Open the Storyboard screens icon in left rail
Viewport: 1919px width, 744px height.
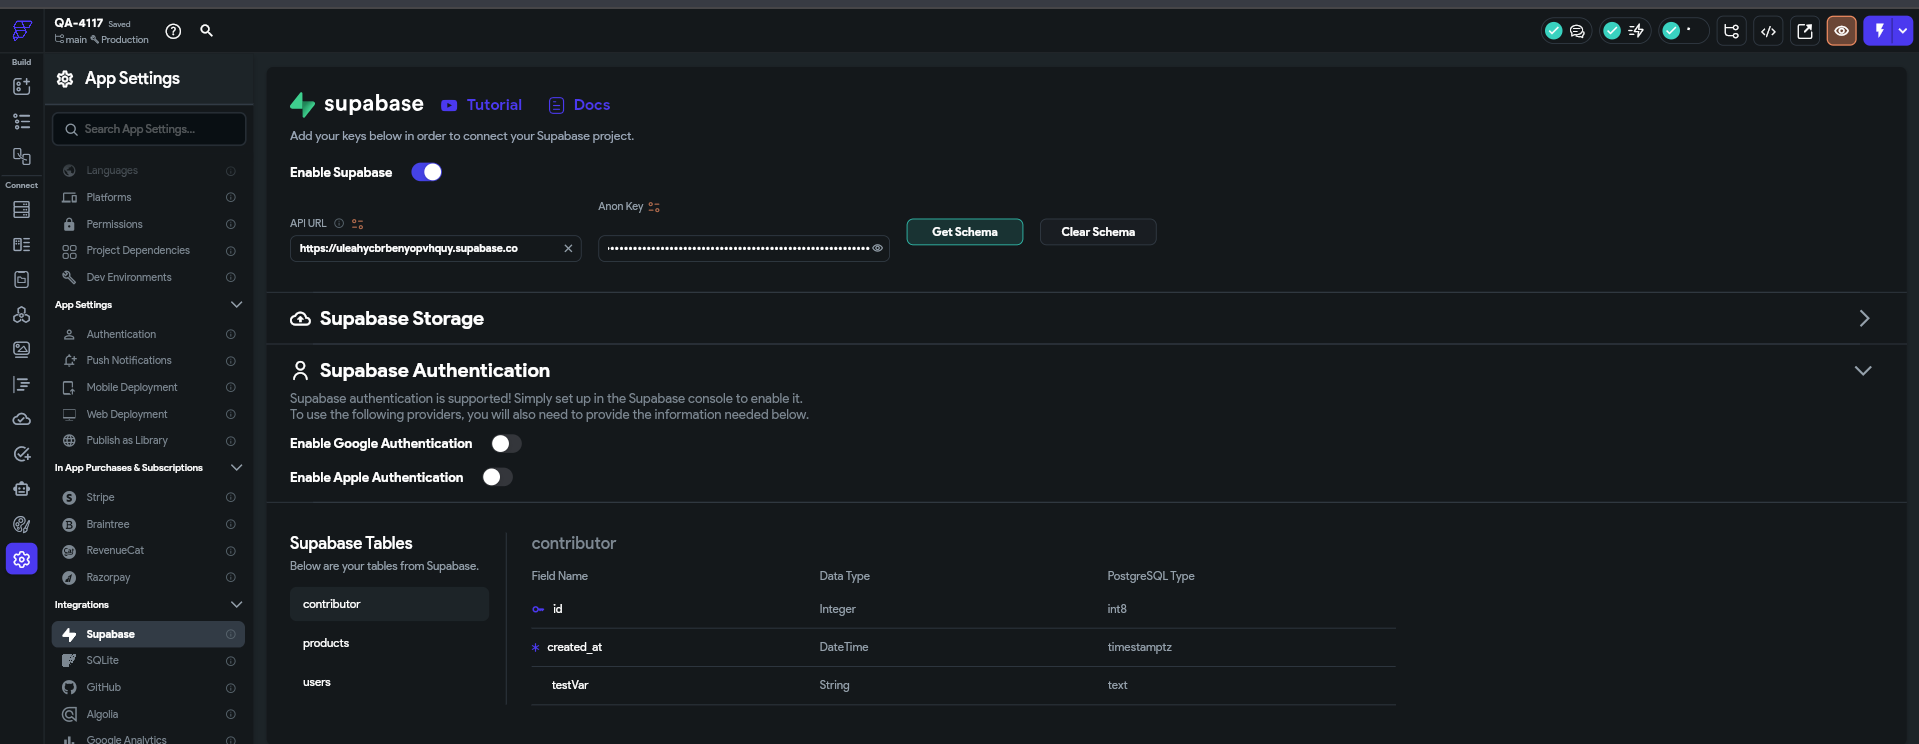(x=21, y=156)
